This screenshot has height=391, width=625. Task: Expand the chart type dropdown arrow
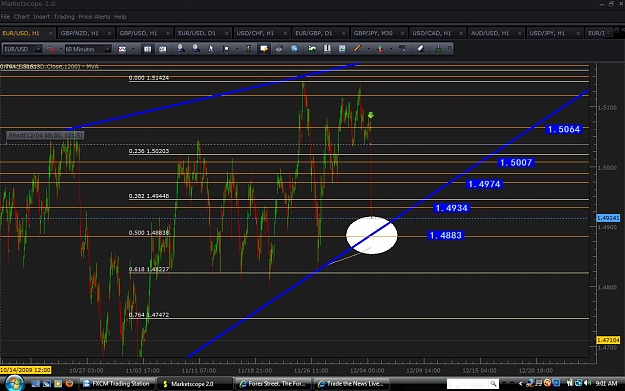133,49
